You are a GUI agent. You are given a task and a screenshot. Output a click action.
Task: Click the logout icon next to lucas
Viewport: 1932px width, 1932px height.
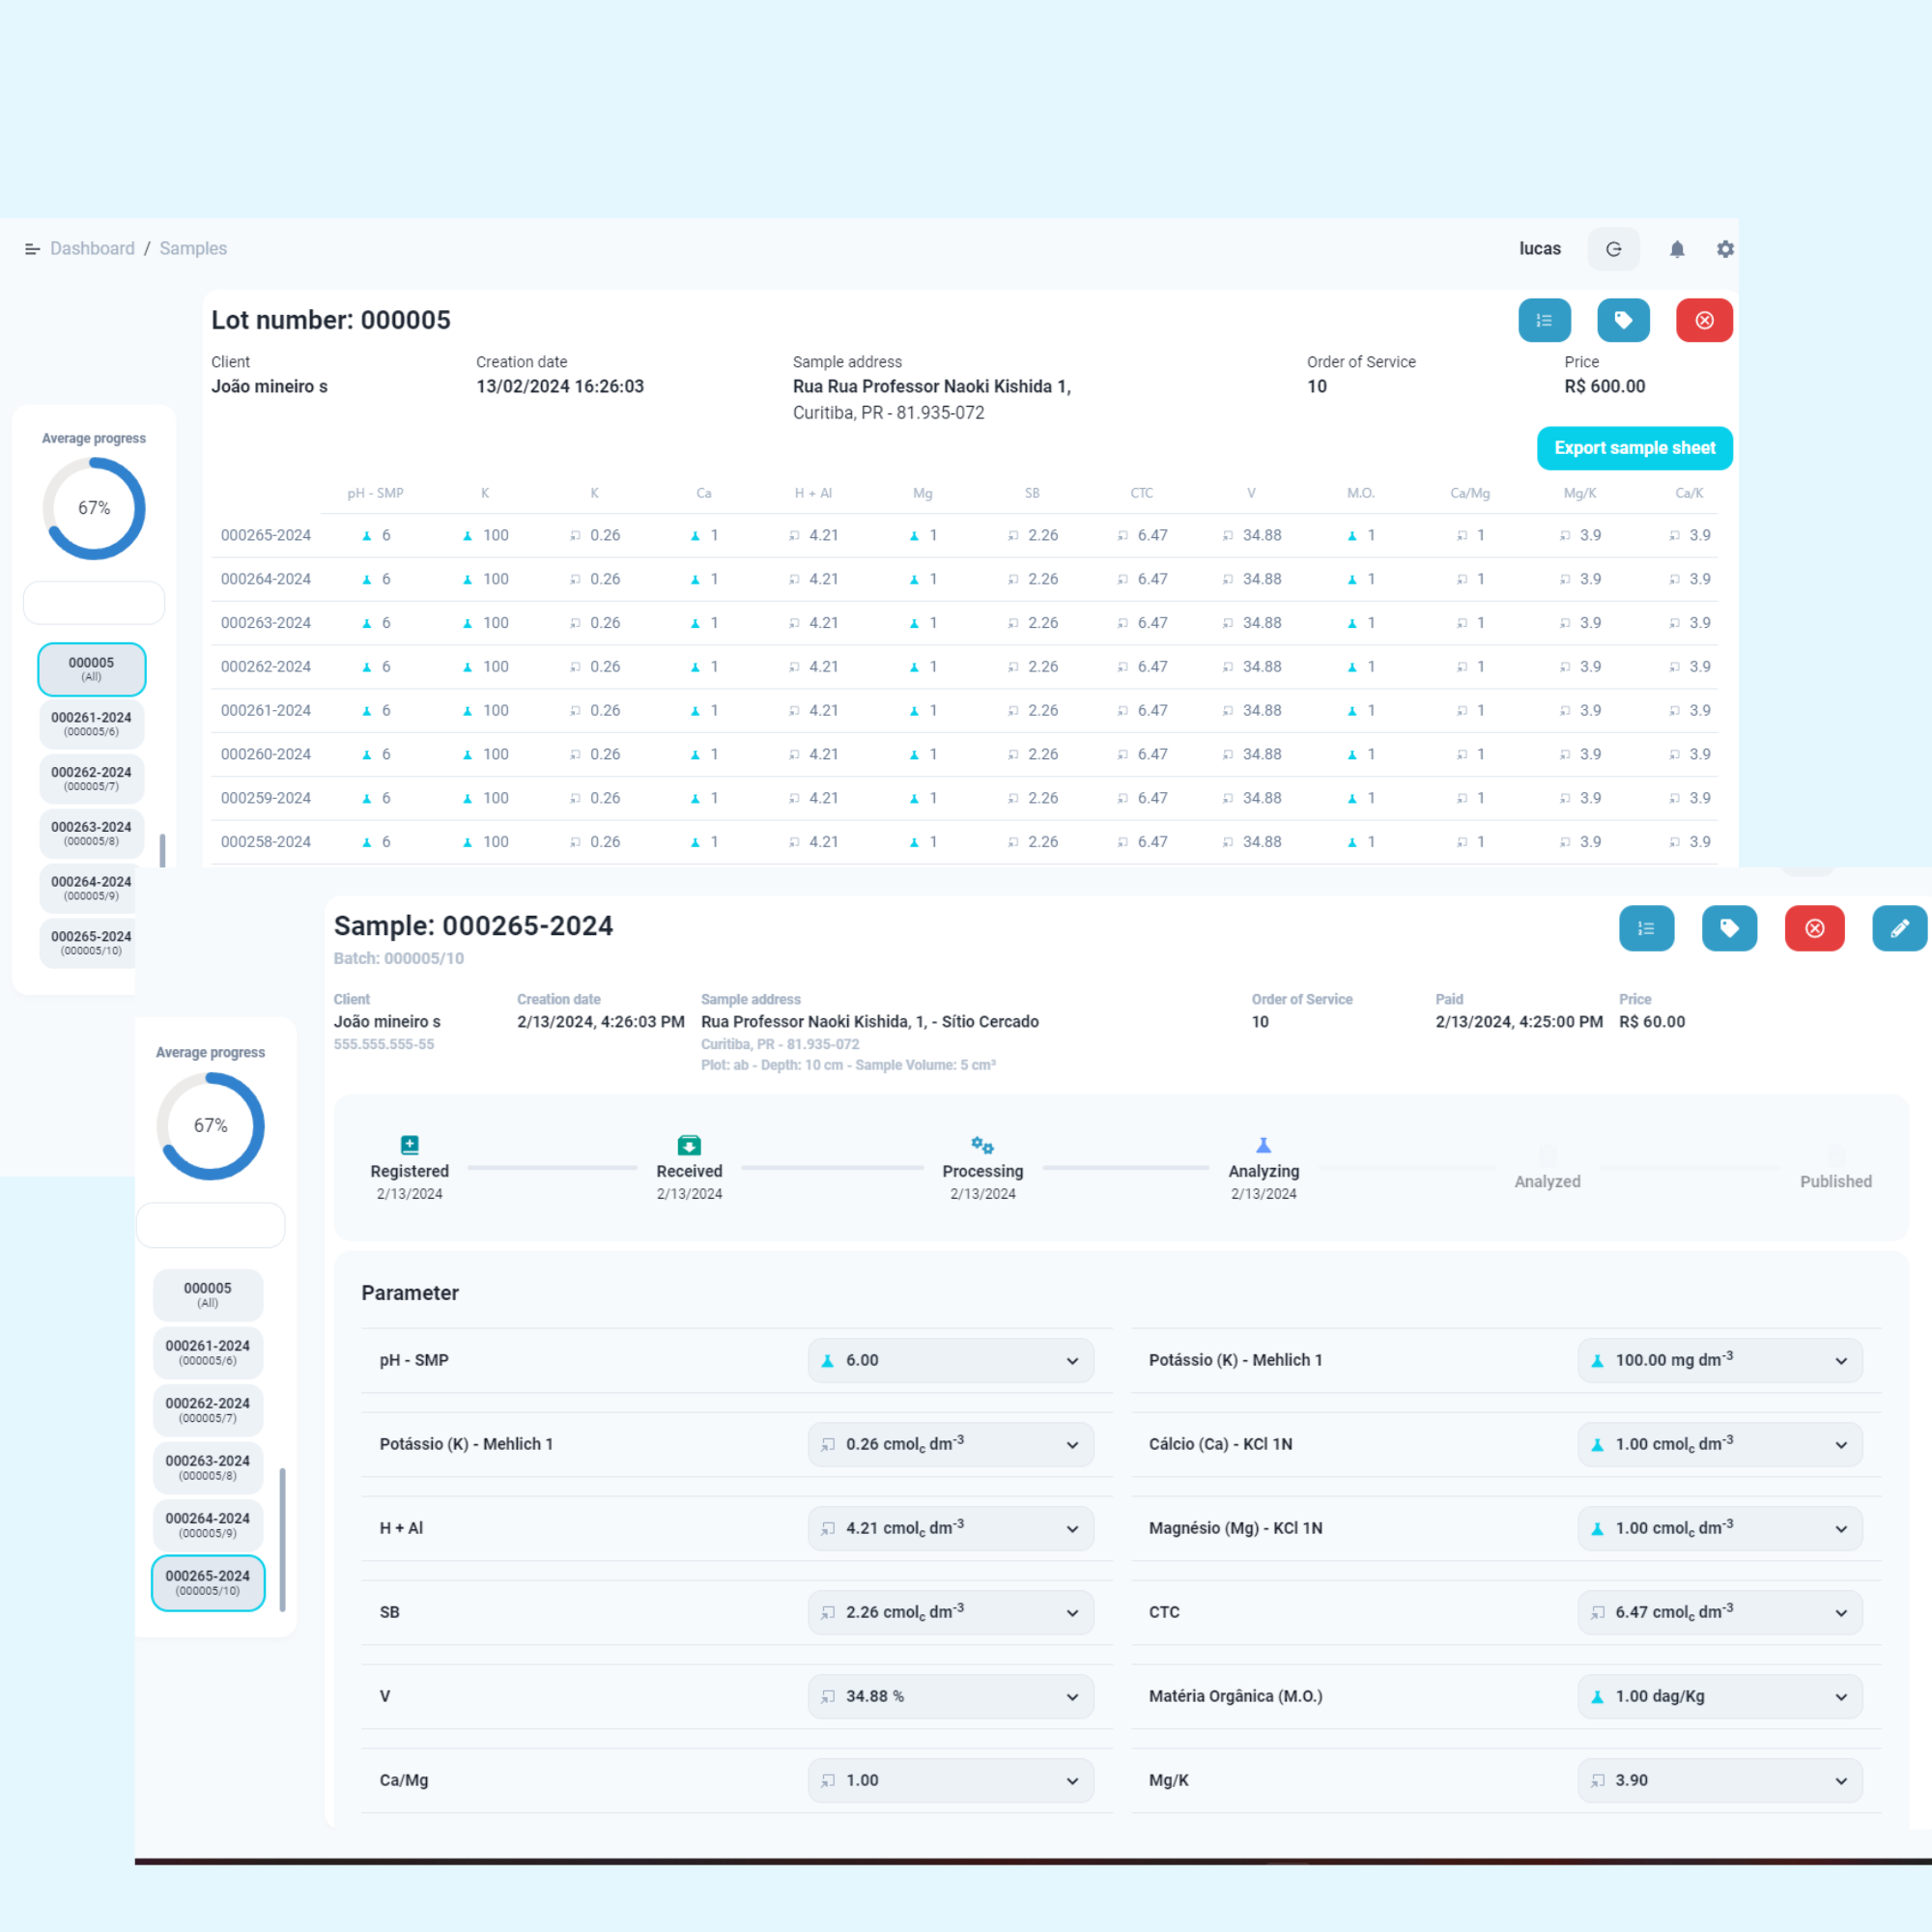pos(1613,249)
